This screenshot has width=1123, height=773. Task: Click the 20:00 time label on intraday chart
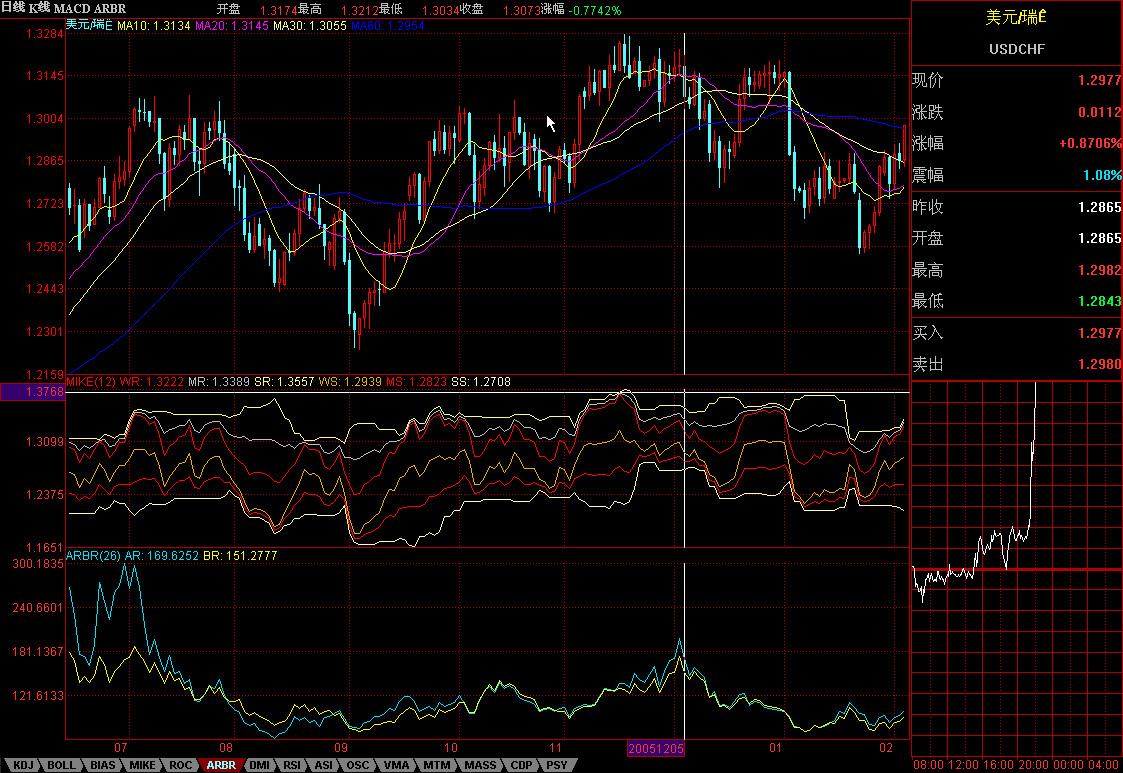pyautogui.click(x=1033, y=765)
